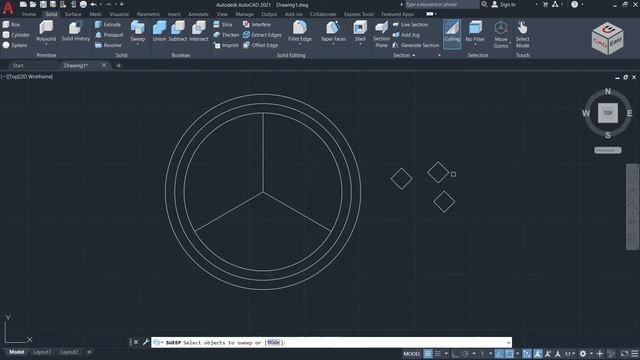The width and height of the screenshot is (640, 360).
Task: Choose the Extrude tool
Action: tap(108, 24)
